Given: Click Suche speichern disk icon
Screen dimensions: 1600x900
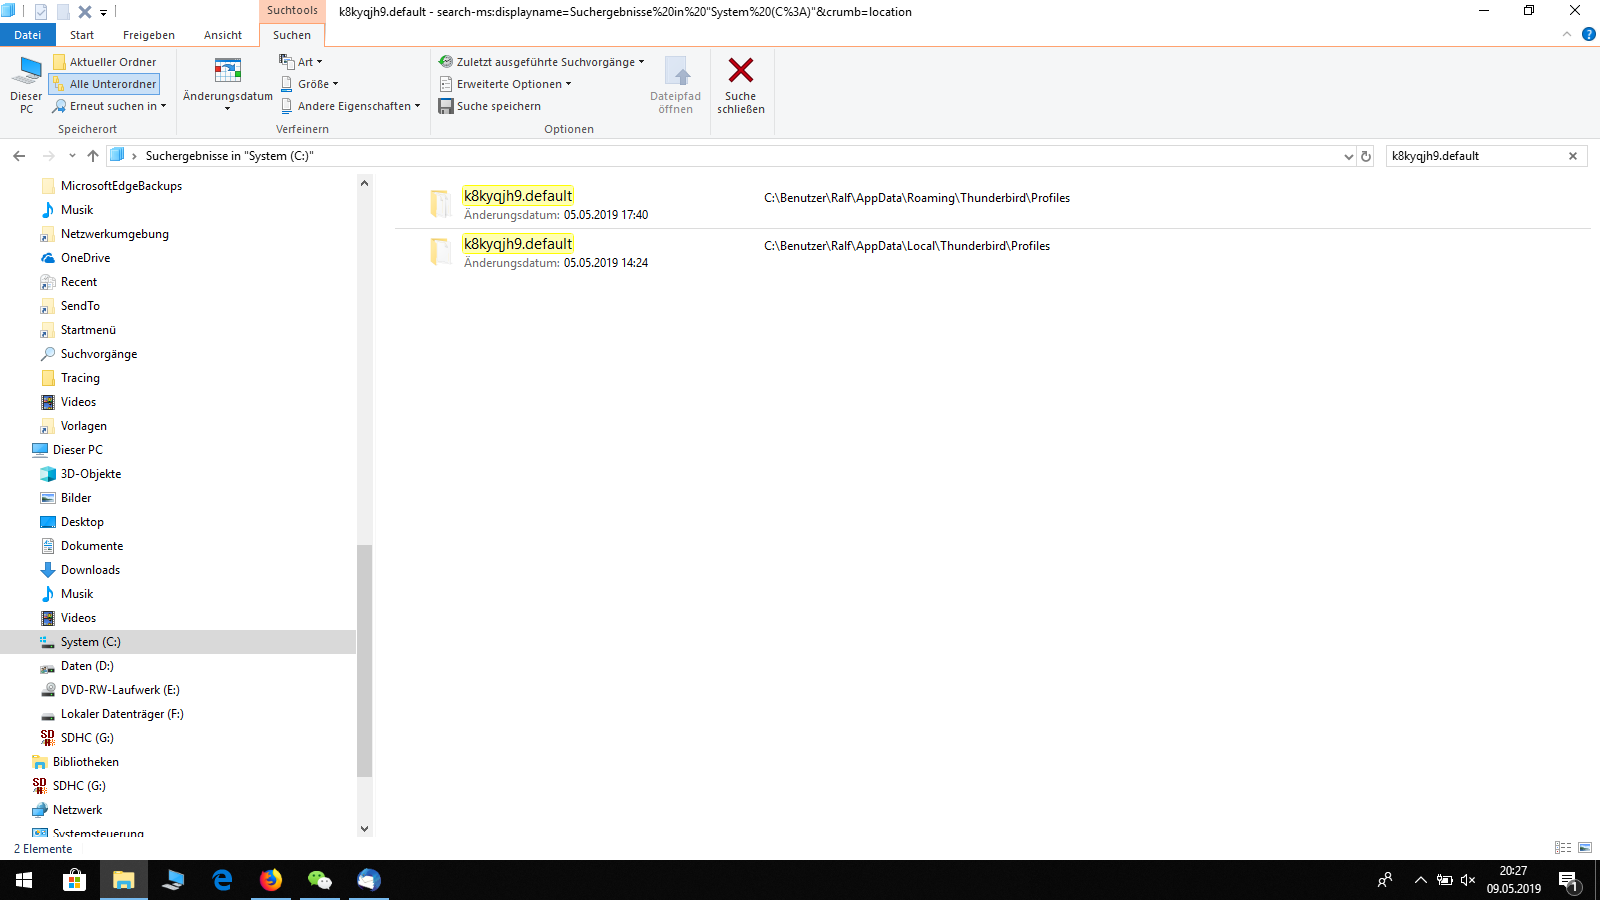Looking at the screenshot, I should pyautogui.click(x=446, y=106).
